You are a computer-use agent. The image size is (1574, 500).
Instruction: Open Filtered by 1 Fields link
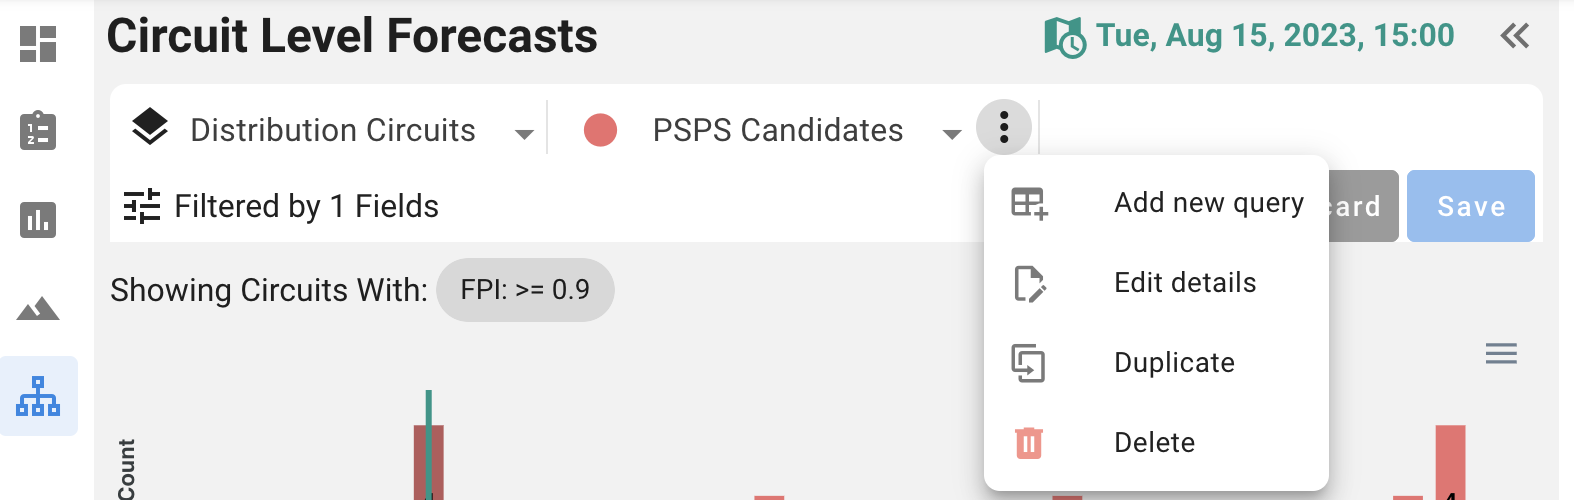(x=306, y=206)
